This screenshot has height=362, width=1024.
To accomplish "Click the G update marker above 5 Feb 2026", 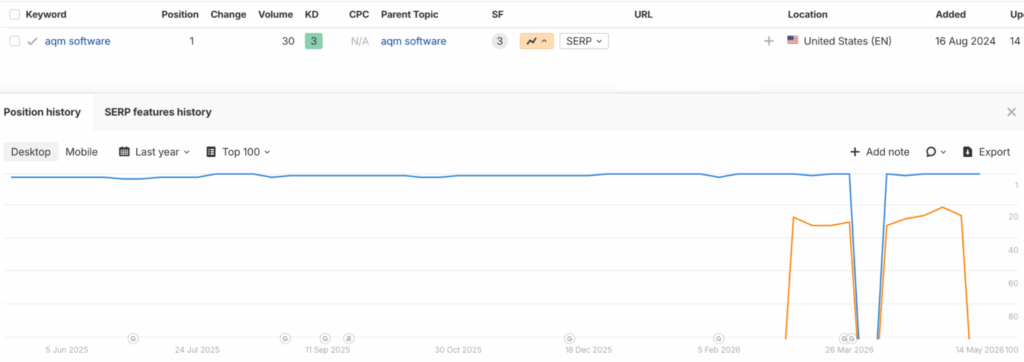I will 718,338.
